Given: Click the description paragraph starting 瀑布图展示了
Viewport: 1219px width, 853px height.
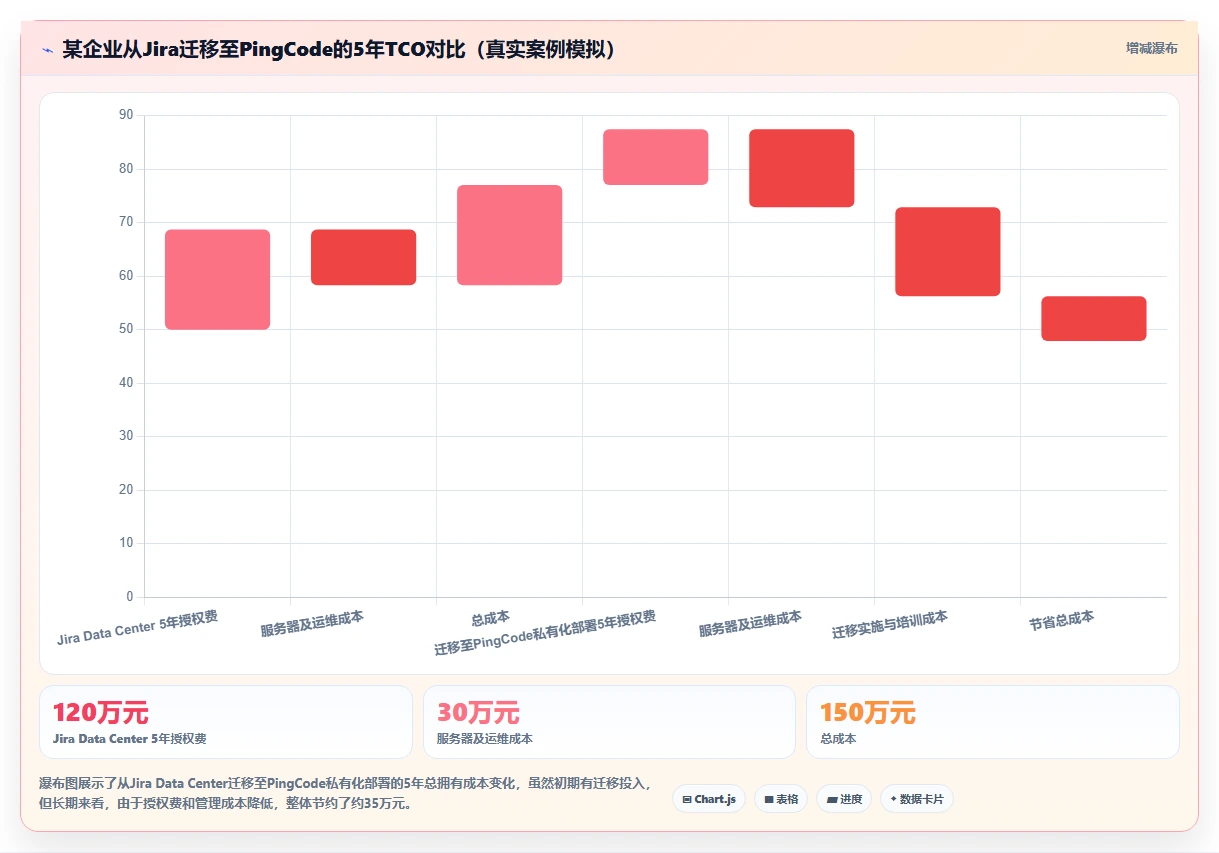Looking at the screenshot, I should coord(345,792).
